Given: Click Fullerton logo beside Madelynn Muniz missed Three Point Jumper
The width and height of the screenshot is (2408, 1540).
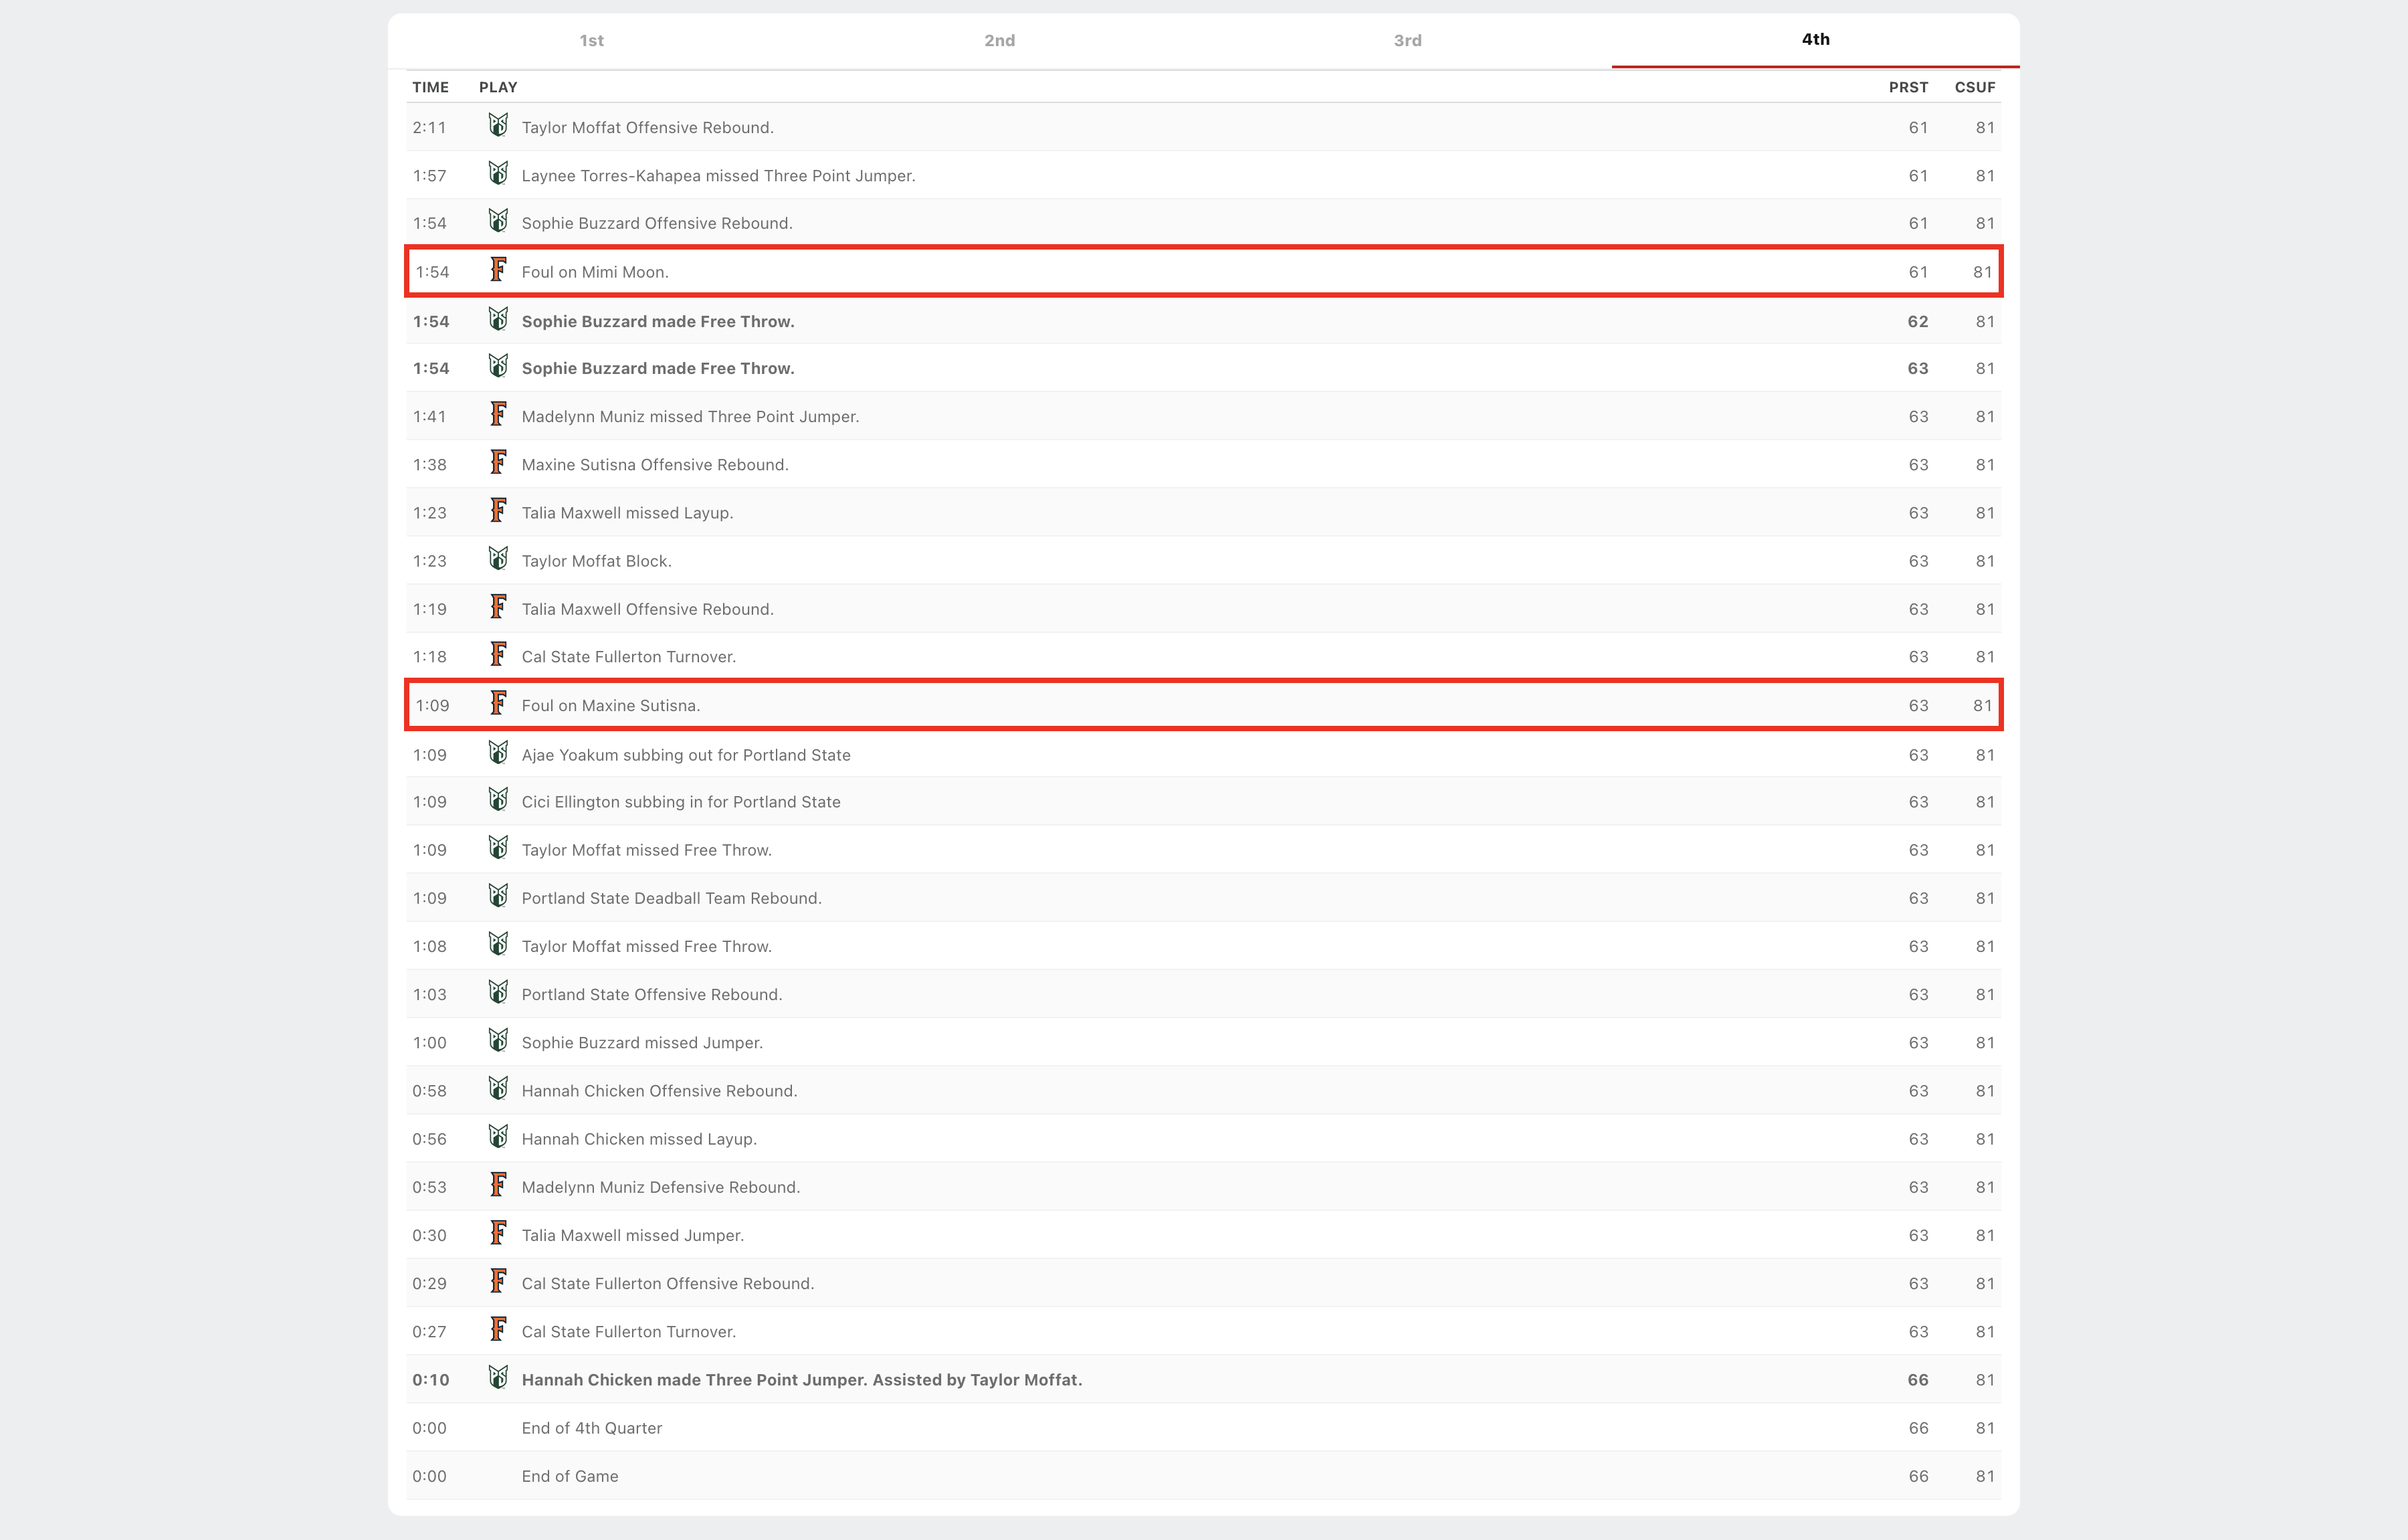Looking at the screenshot, I should (x=498, y=415).
